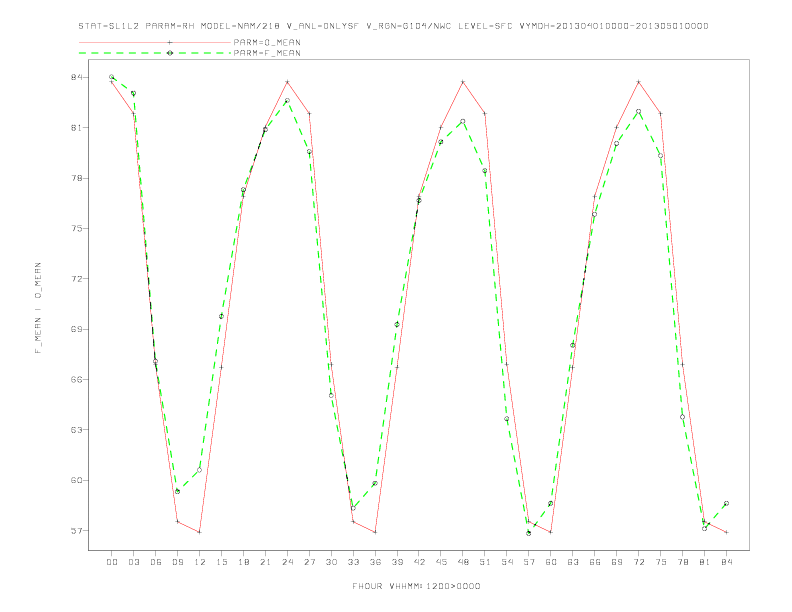Click the y-axis tick label 57
Image resolution: width=792 pixels, height=612 pixels.
click(77, 531)
